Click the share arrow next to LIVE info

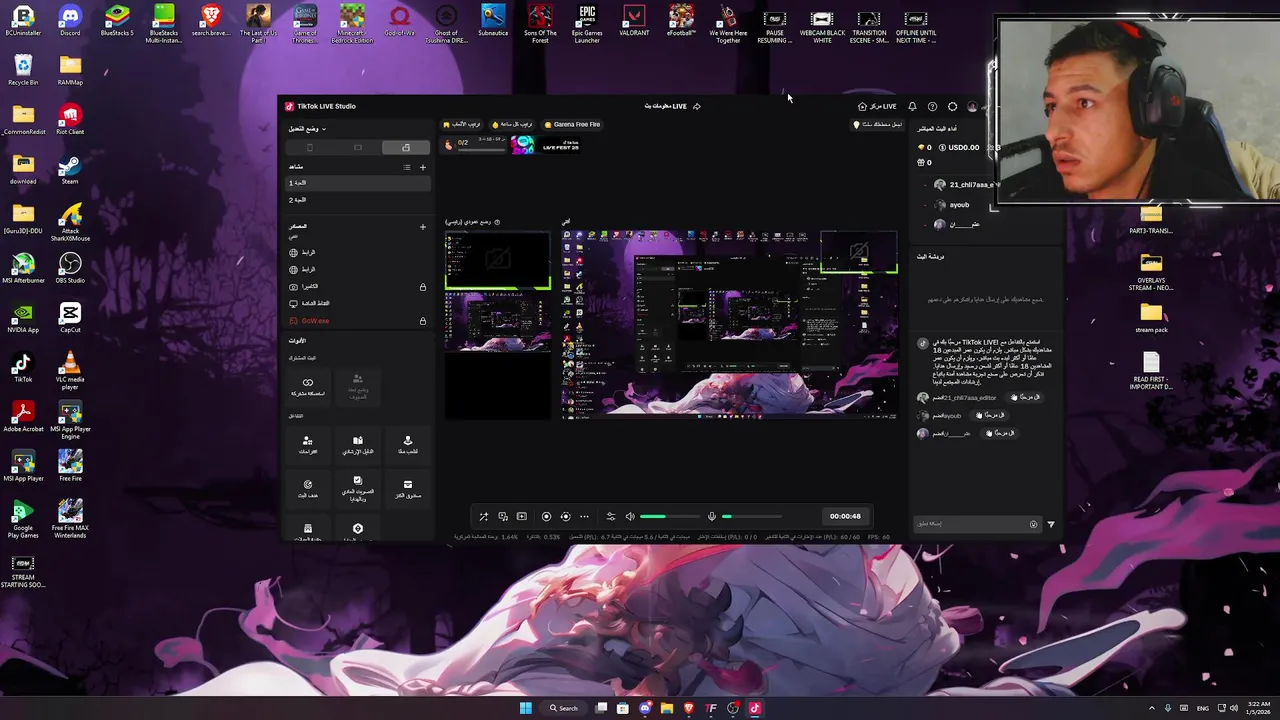(697, 106)
